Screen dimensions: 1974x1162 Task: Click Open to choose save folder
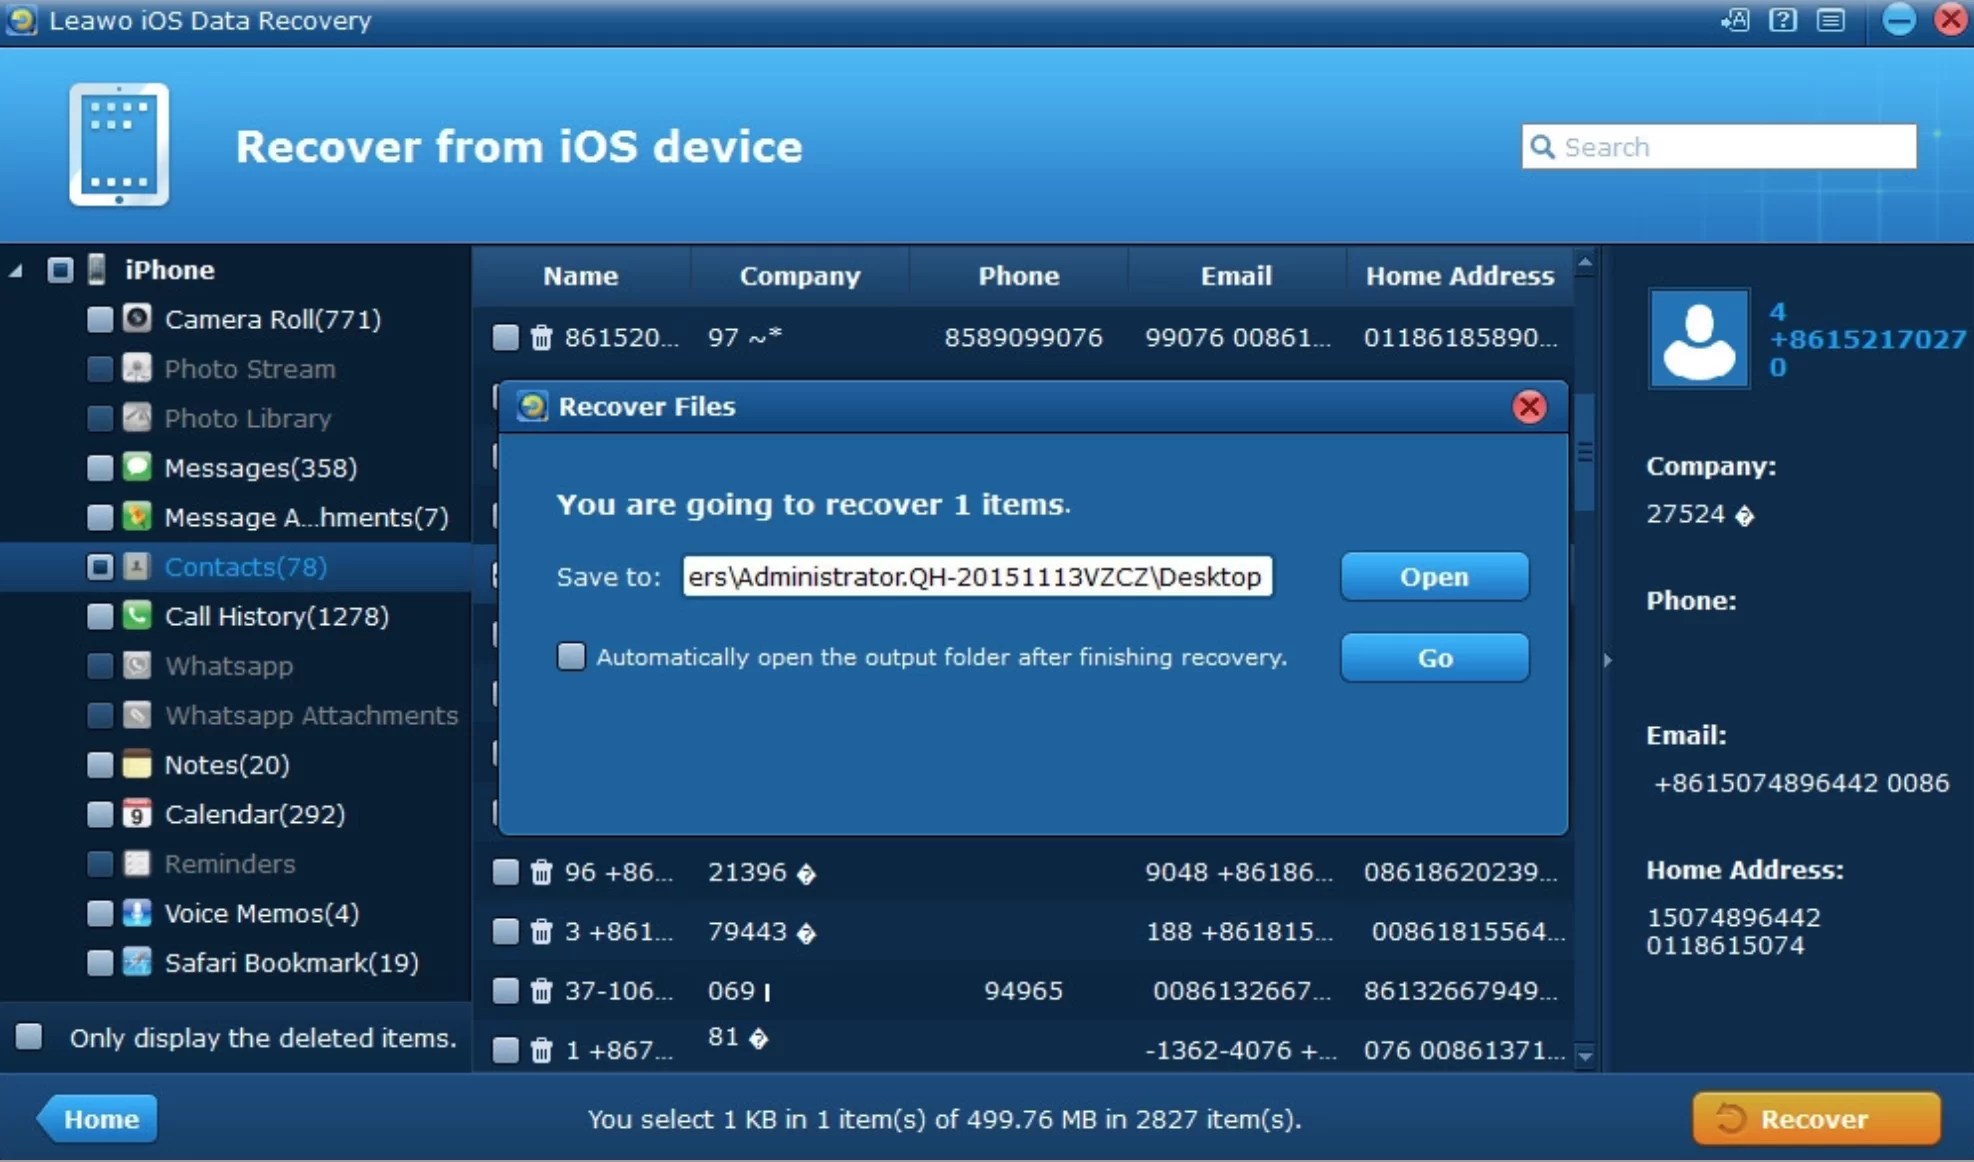tap(1433, 577)
